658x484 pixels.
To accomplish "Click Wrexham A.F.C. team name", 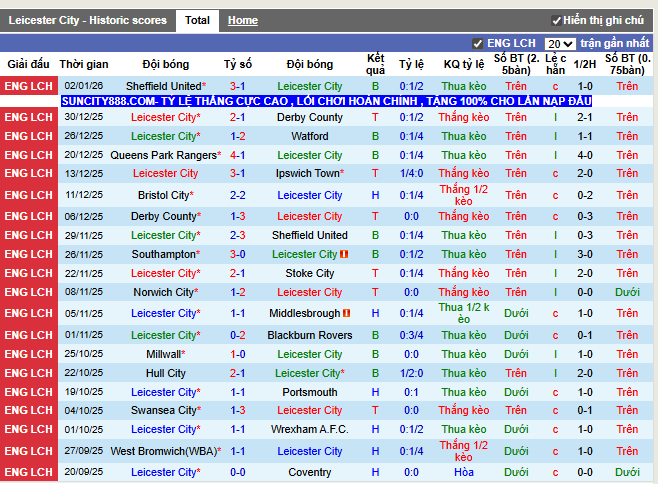I will tap(310, 429).
